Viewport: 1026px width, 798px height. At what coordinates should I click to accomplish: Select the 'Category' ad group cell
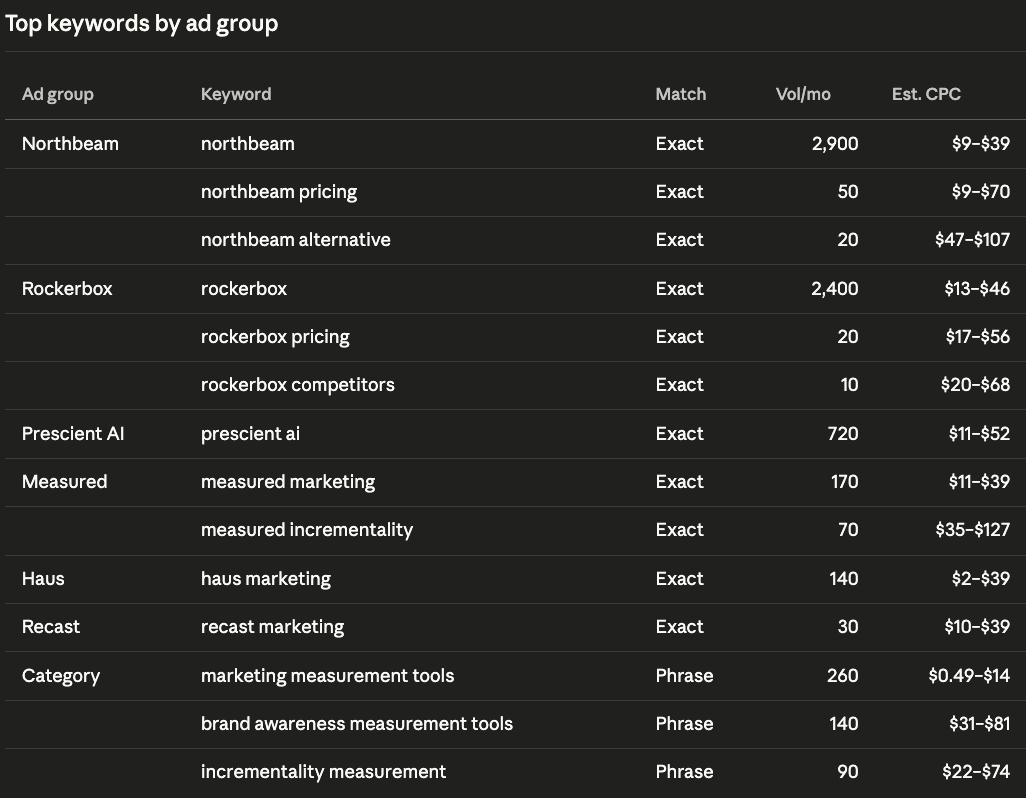pos(61,676)
